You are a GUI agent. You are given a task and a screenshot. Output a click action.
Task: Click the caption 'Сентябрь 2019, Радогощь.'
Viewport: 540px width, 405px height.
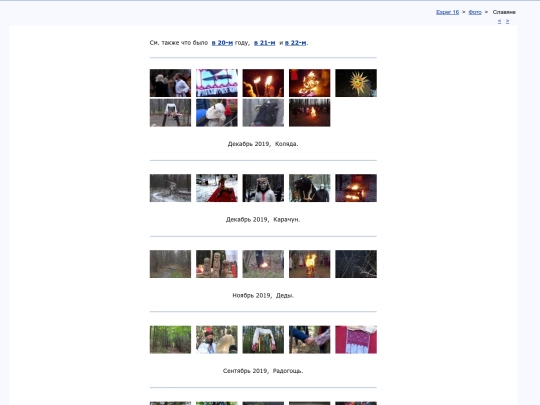263,371
